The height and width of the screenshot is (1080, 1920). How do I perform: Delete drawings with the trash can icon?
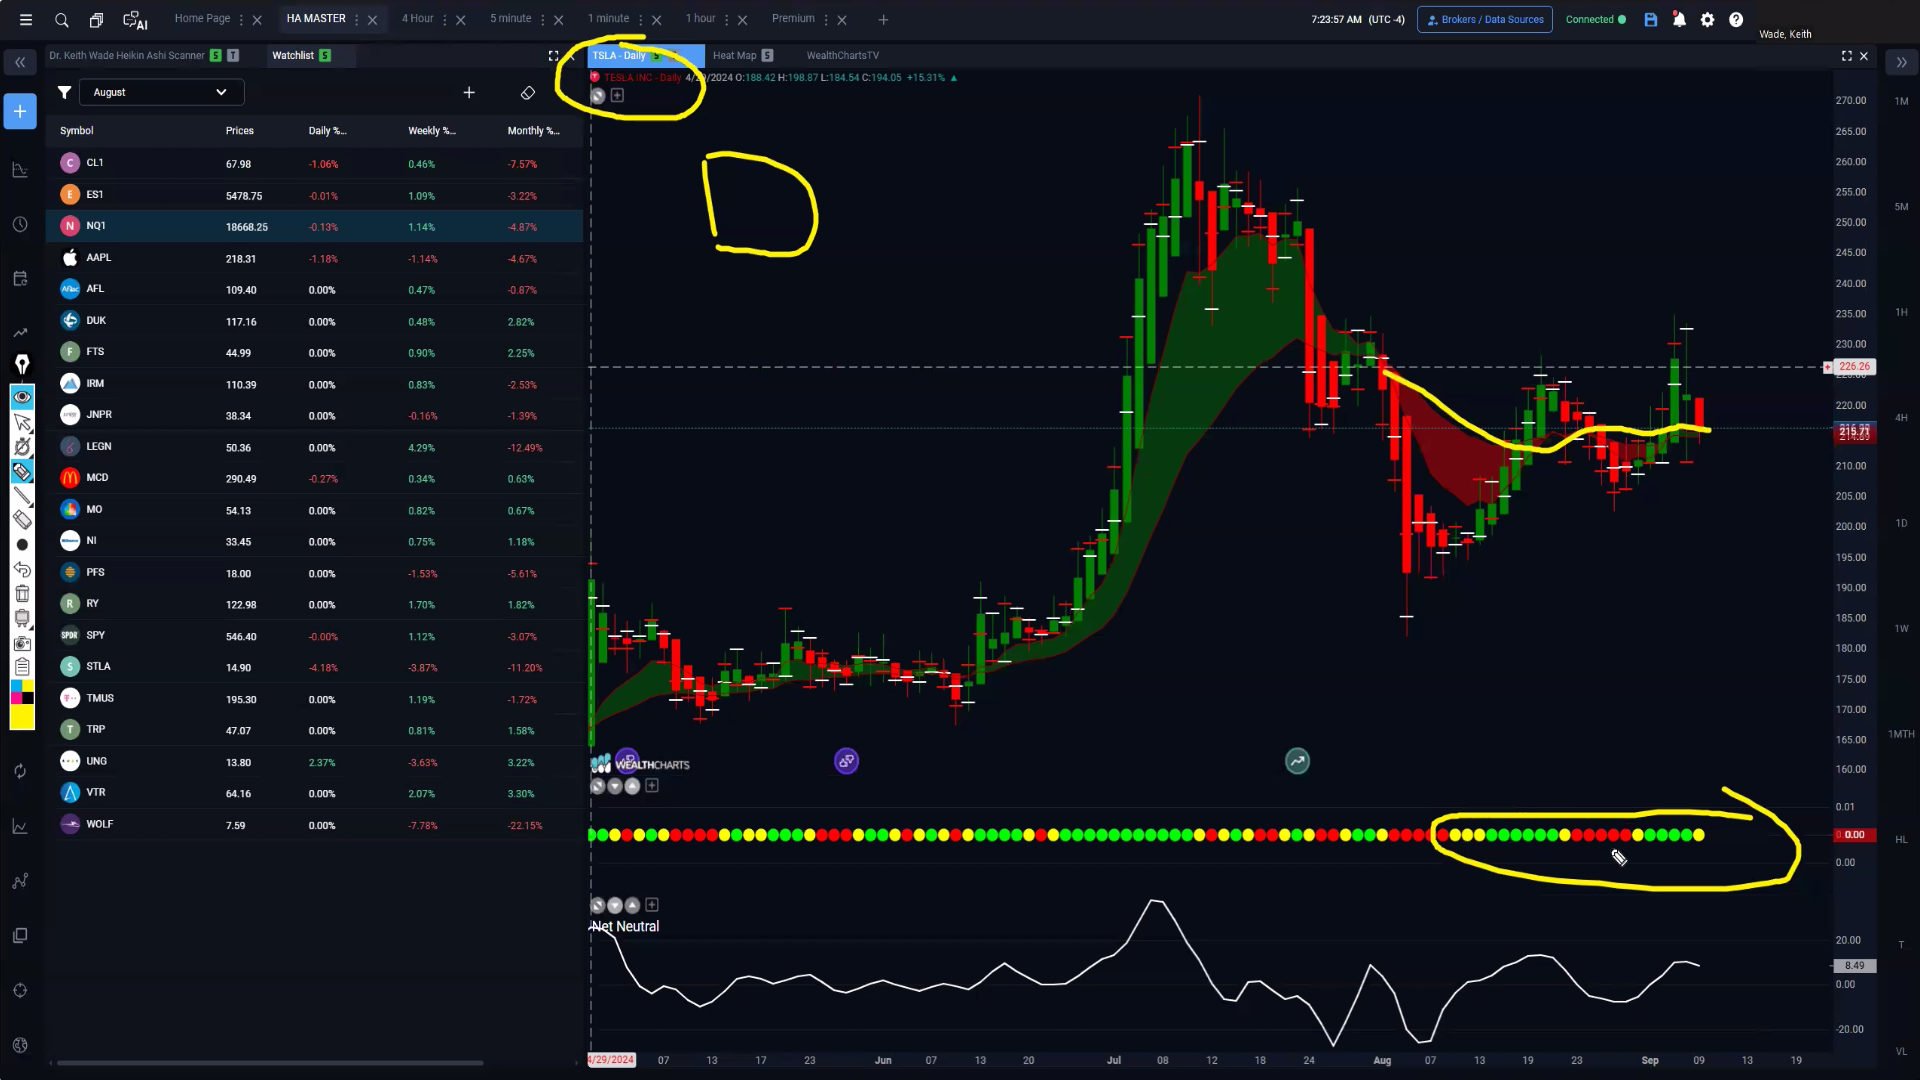pos(22,594)
